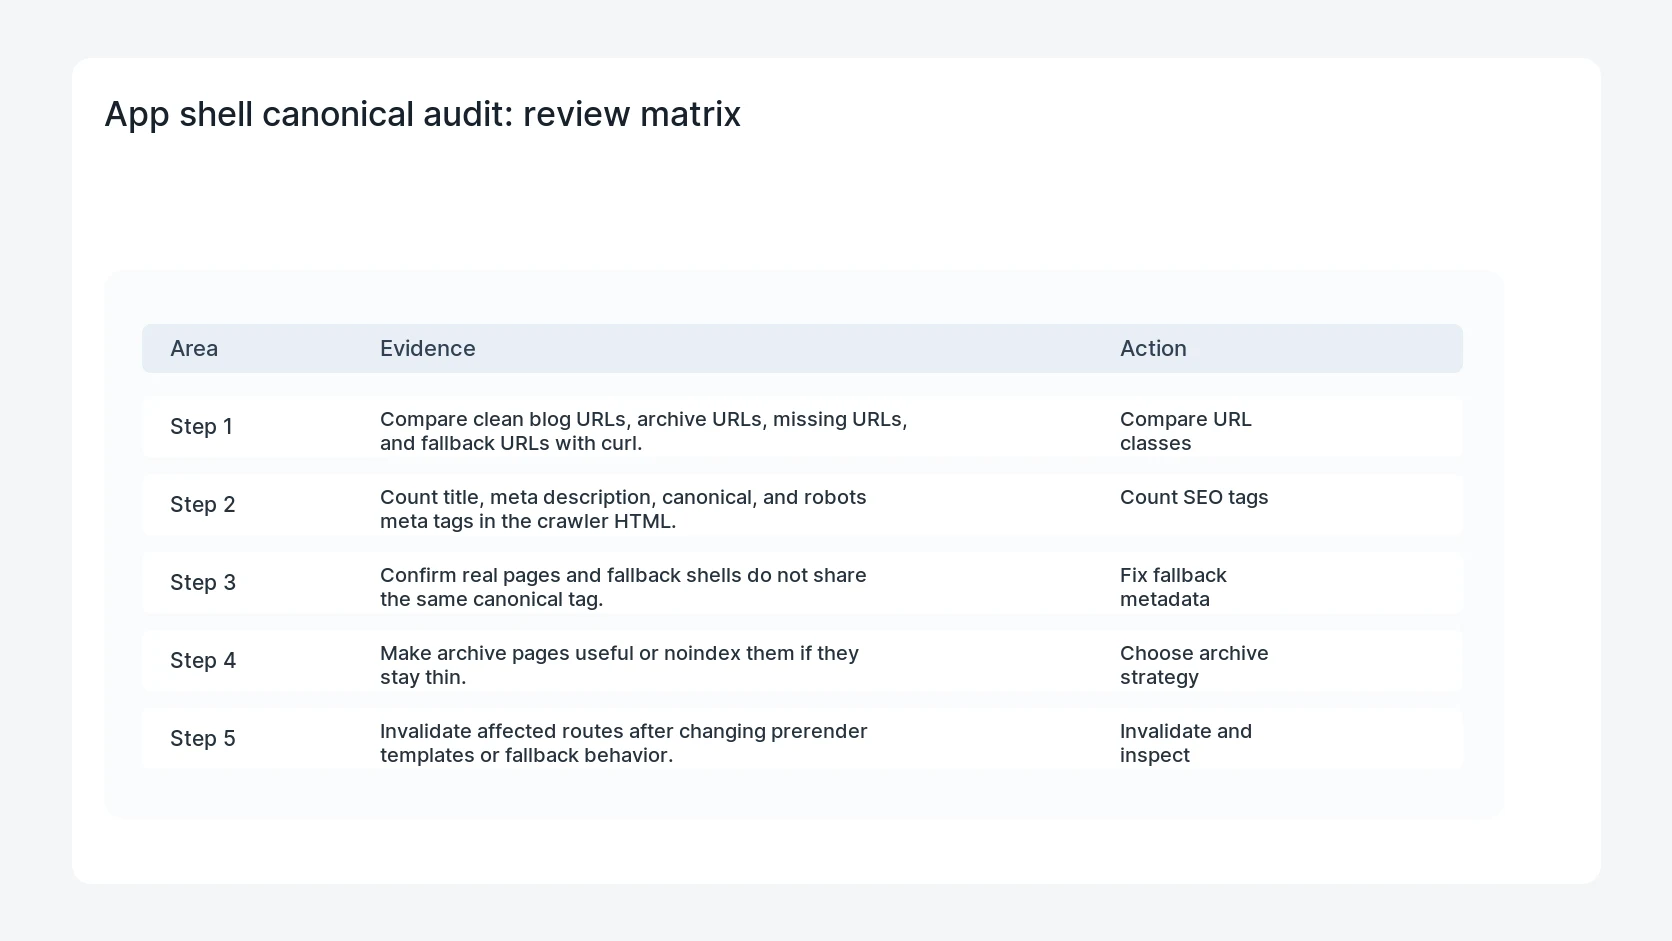Click evidence text 'Count title, meta description, canonical'
The image size is (1672, 941).
[x=623, y=509]
